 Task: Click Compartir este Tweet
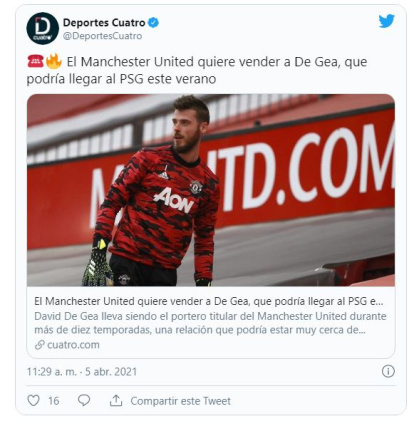point(180,401)
